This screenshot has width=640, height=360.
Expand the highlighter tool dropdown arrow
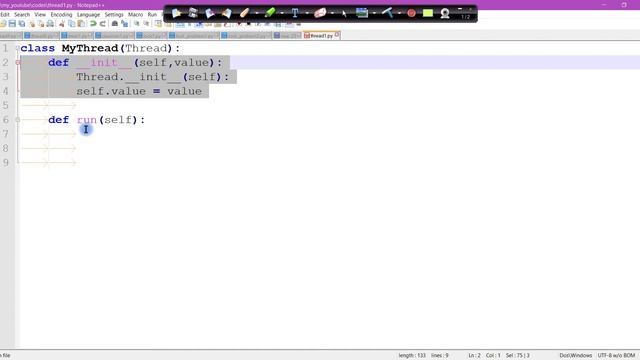click(x=282, y=13)
